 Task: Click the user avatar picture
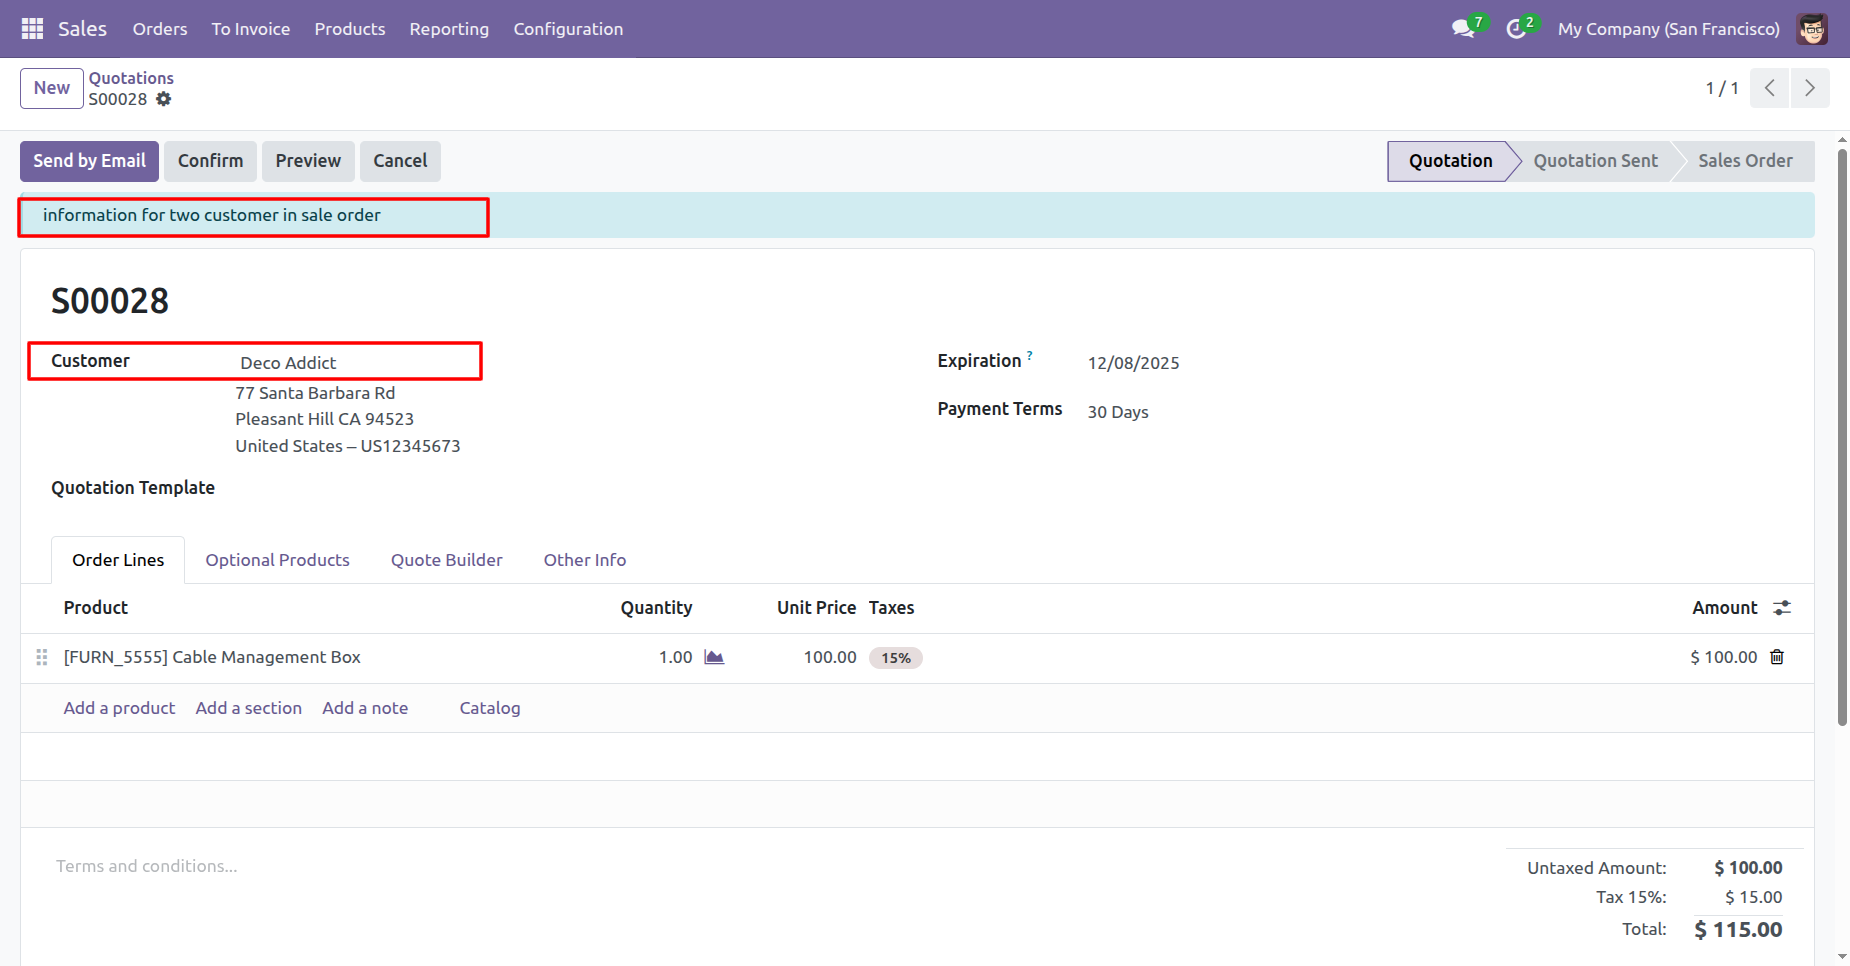tap(1812, 29)
